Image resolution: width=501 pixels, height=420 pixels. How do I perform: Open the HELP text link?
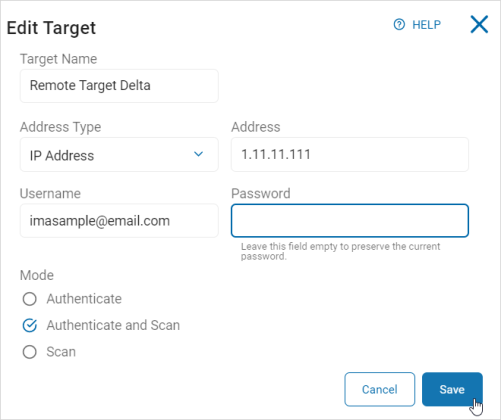(x=426, y=25)
